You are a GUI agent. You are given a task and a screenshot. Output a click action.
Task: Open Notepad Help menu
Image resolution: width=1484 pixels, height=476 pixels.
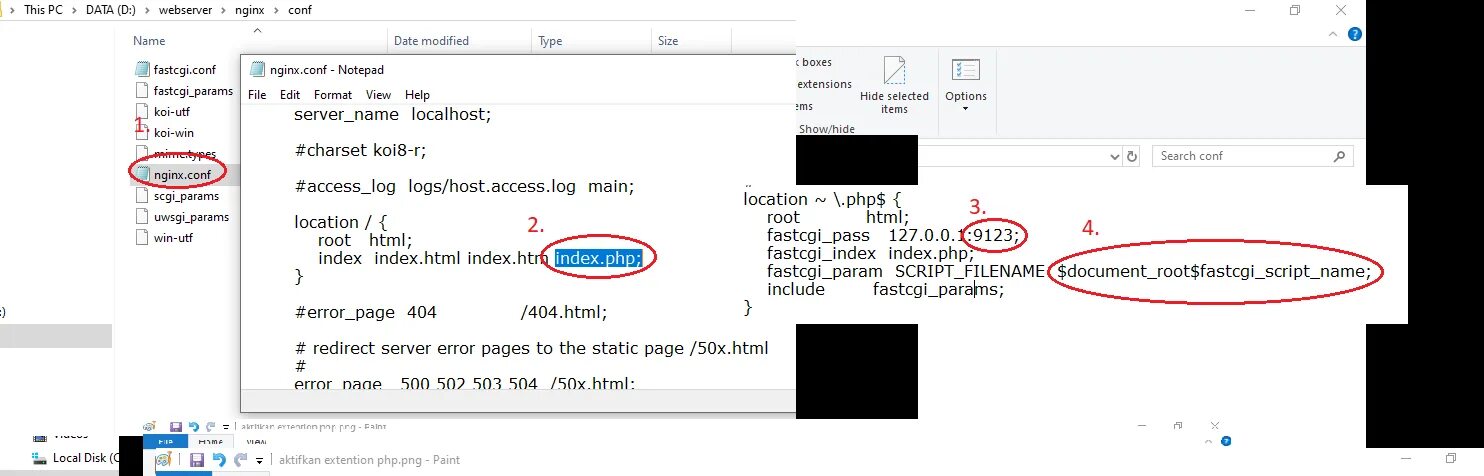[417, 95]
